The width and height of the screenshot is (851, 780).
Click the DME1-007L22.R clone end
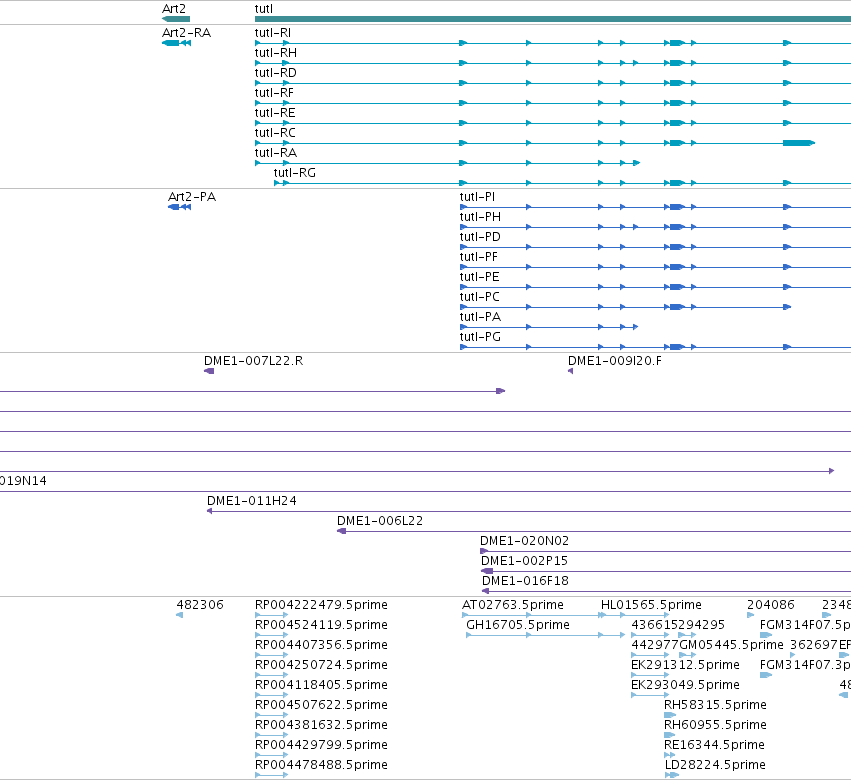pyautogui.click(x=253, y=361)
